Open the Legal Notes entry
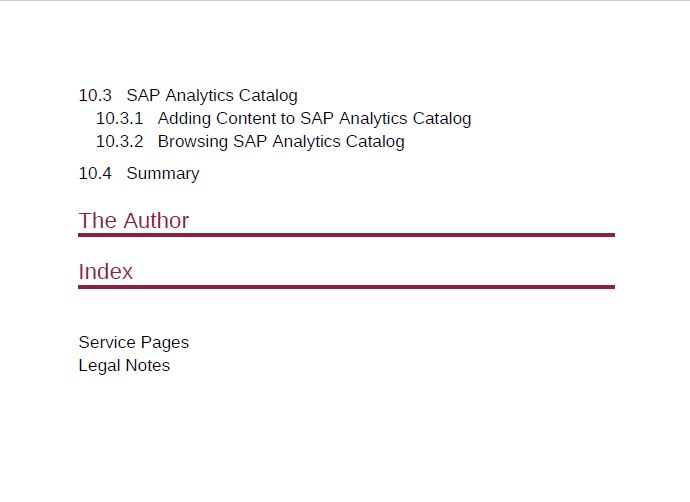690x502 pixels. click(x=124, y=366)
